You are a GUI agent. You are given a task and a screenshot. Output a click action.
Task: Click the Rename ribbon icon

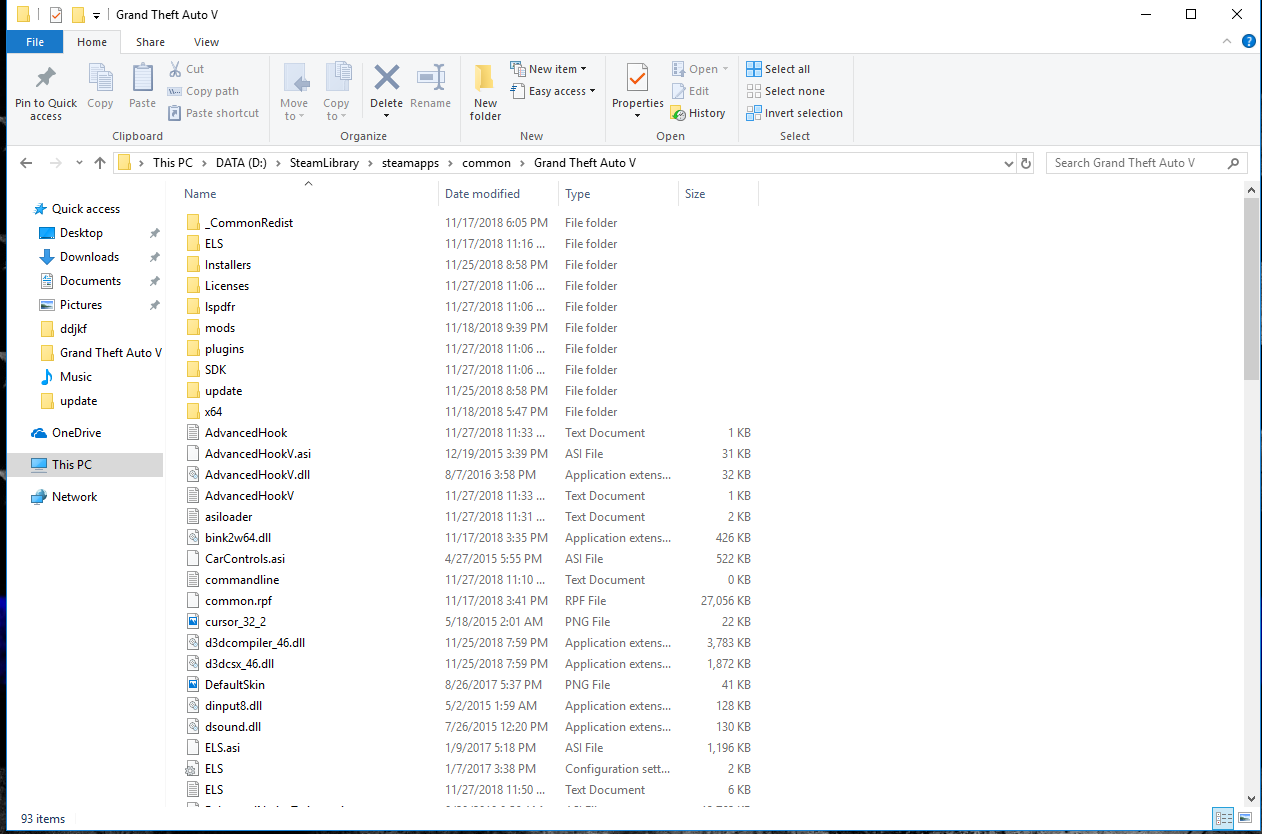pos(430,86)
